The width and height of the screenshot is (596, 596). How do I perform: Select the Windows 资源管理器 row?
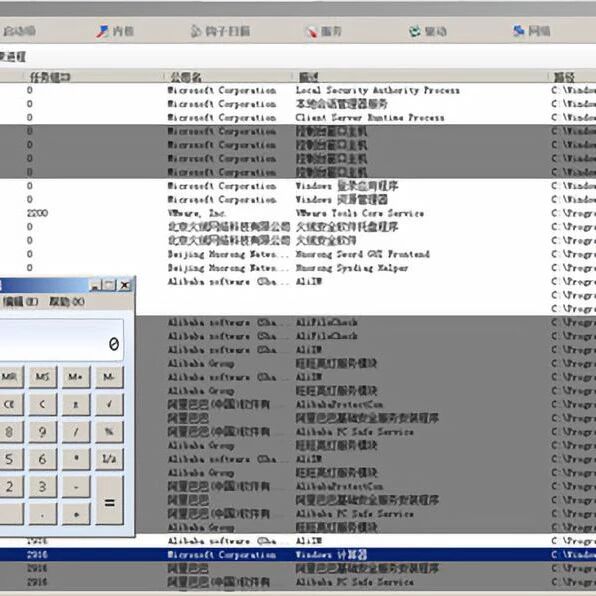pos(298,200)
